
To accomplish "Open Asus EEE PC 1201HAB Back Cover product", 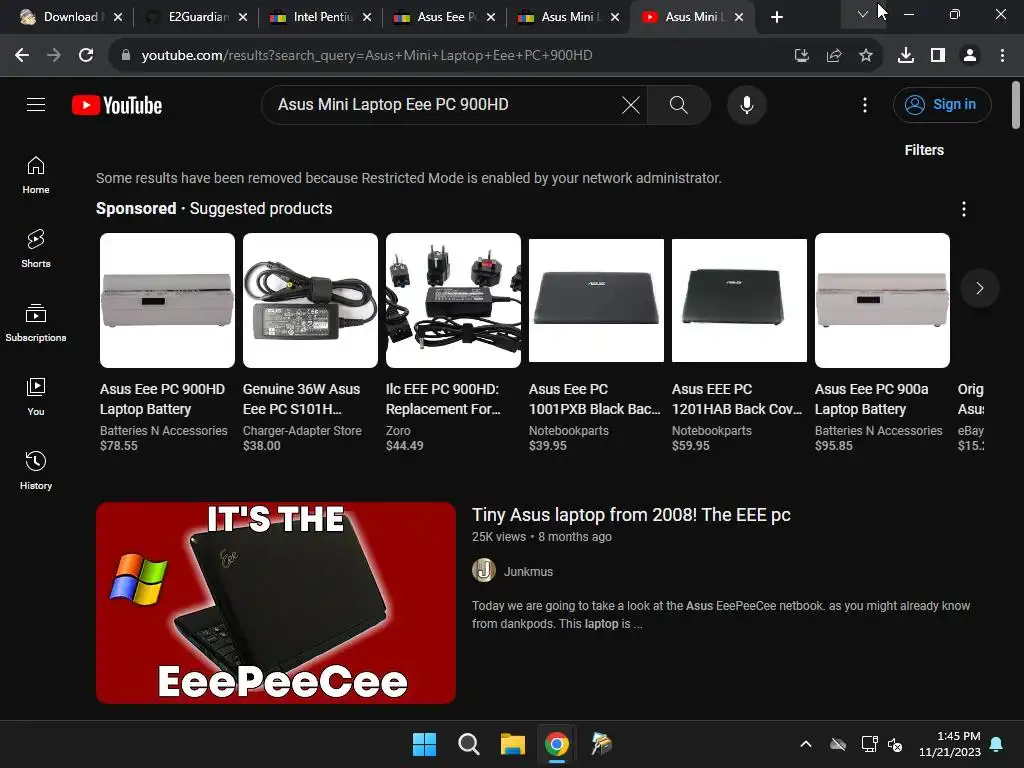I will click(x=737, y=399).
